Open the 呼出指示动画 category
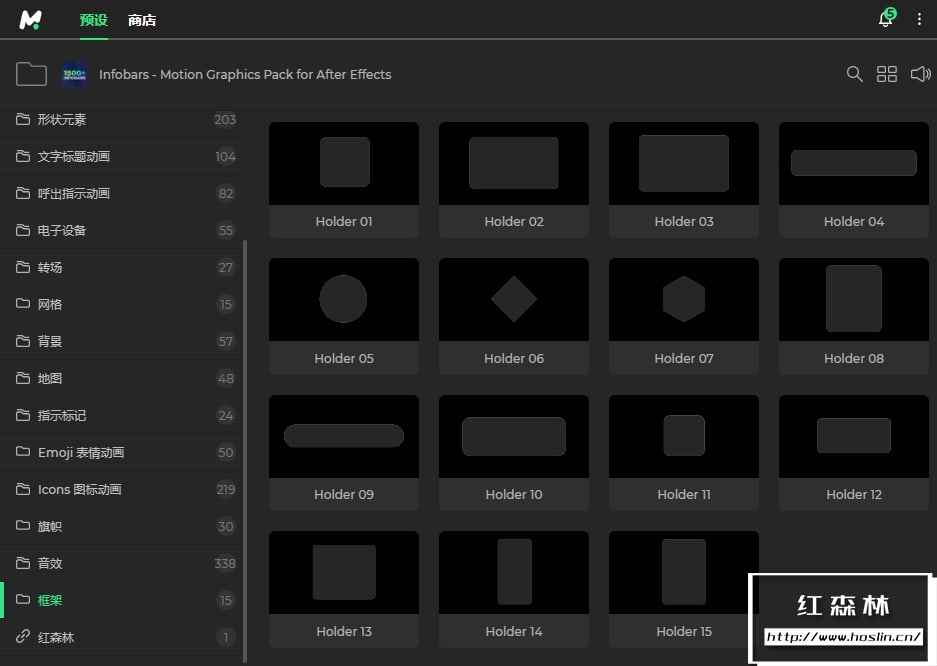Viewport: 937px width, 666px height. coord(121,194)
